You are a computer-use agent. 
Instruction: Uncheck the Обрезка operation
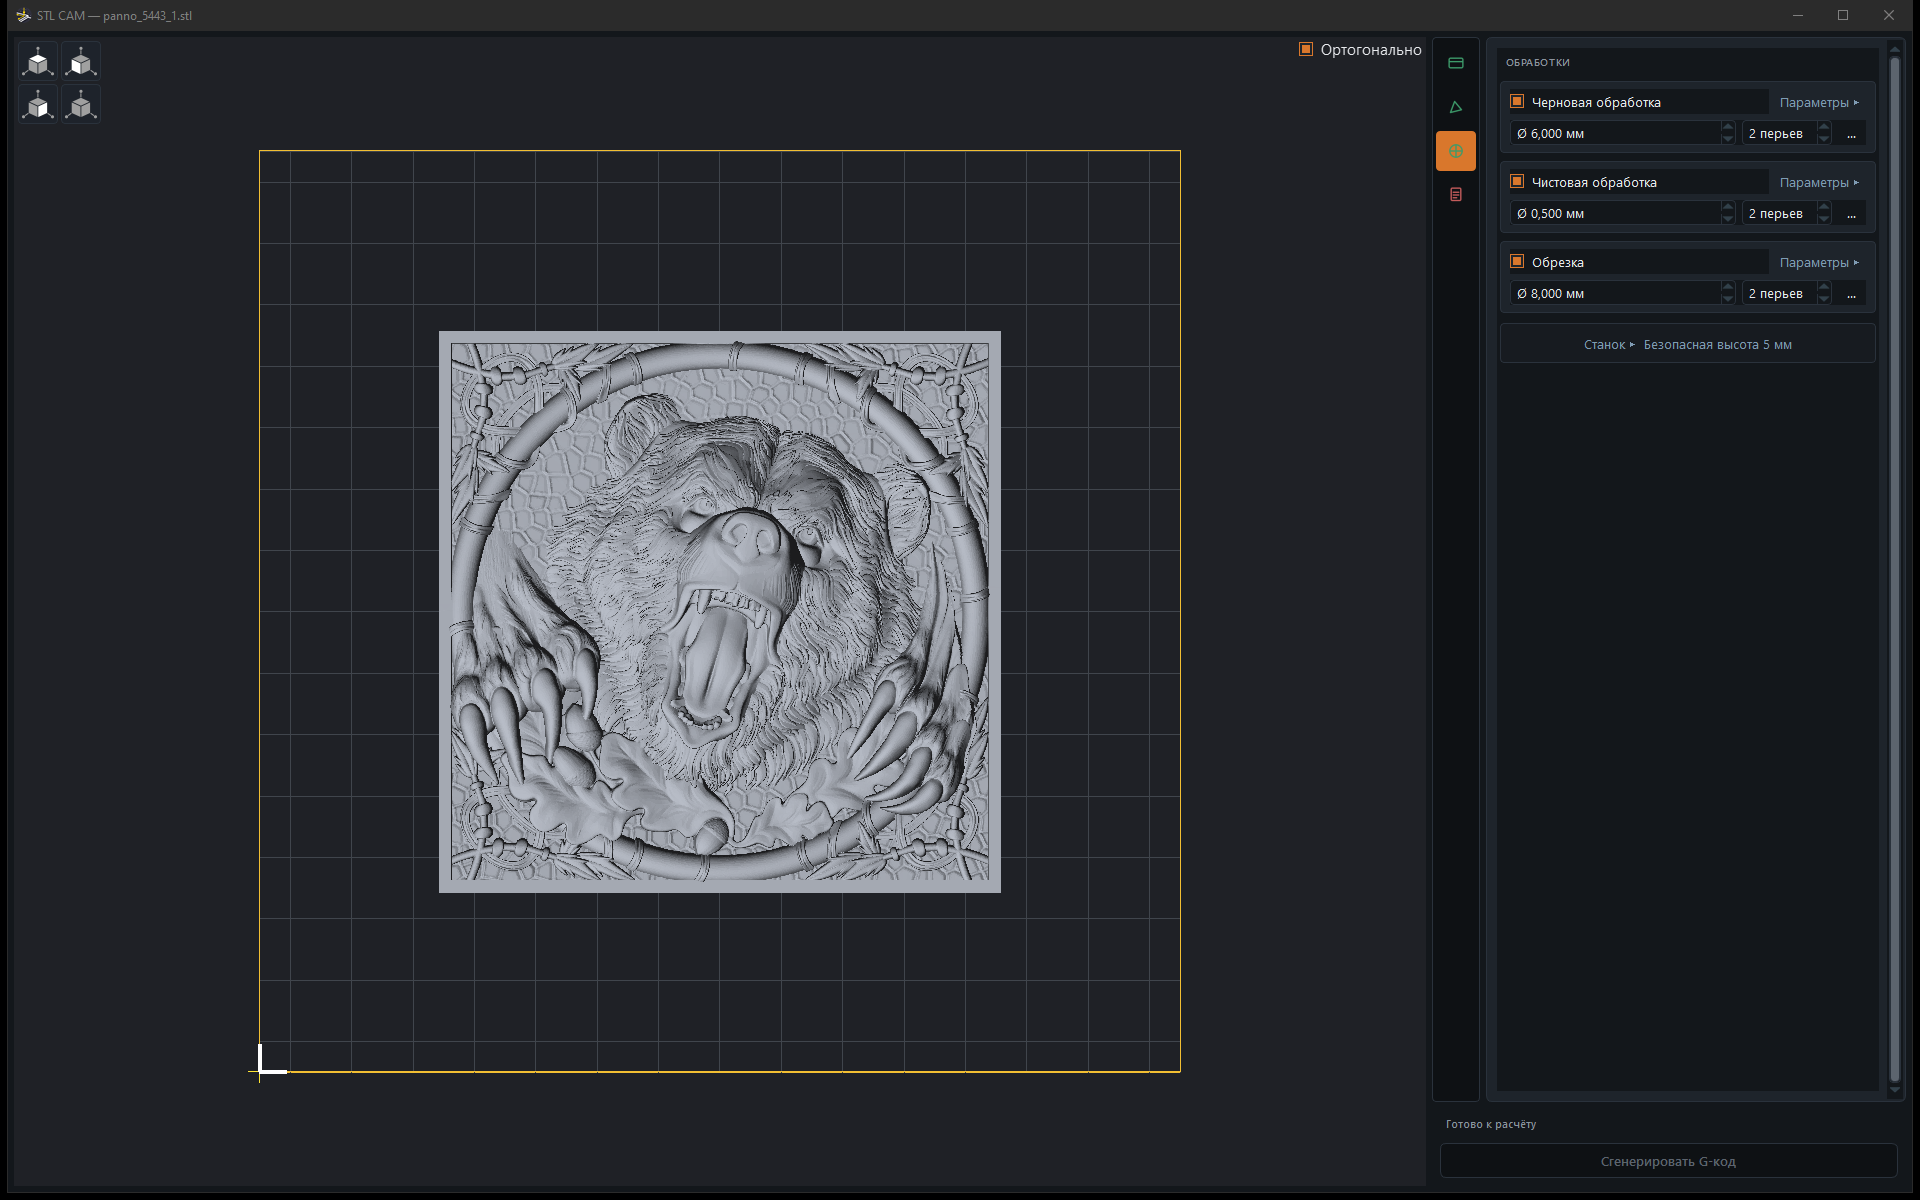point(1517,261)
